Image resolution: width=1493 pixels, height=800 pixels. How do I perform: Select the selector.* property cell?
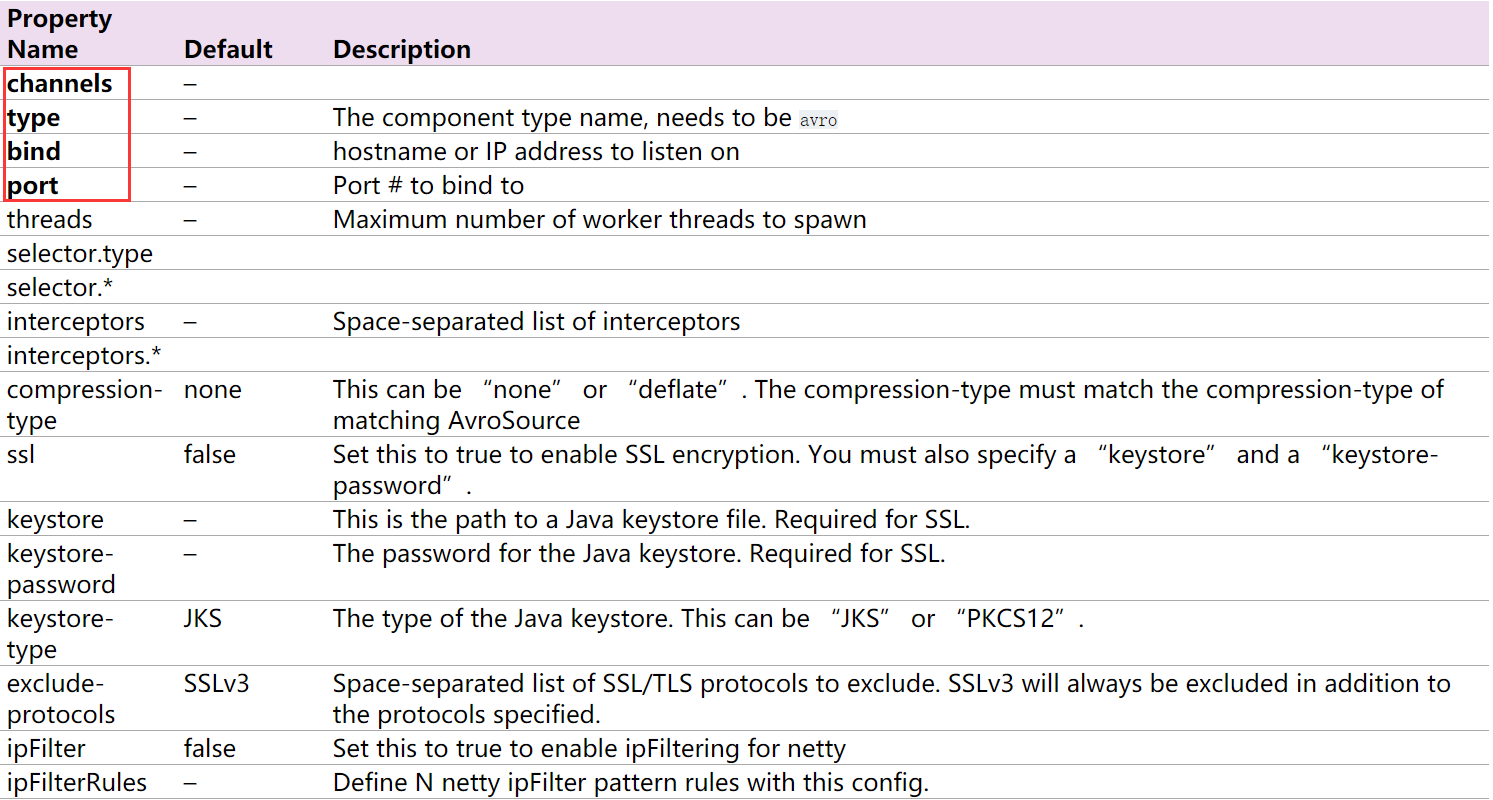click(58, 287)
